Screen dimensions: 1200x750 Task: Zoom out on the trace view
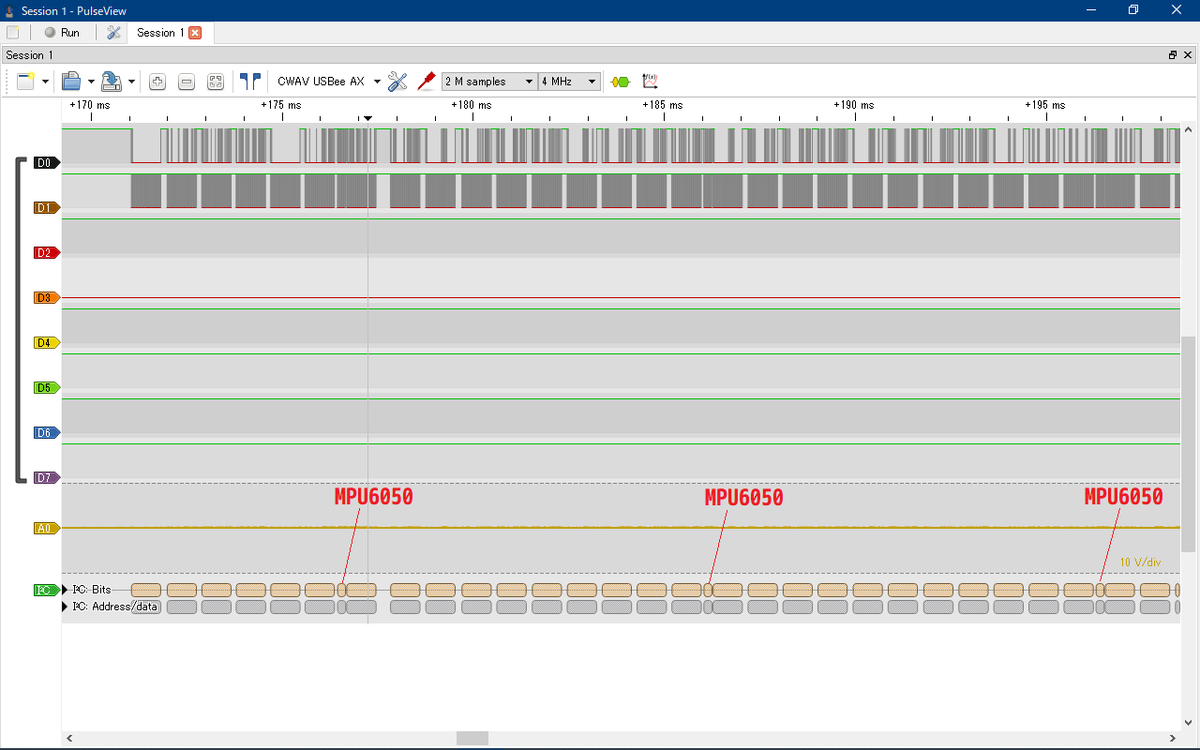click(x=186, y=82)
